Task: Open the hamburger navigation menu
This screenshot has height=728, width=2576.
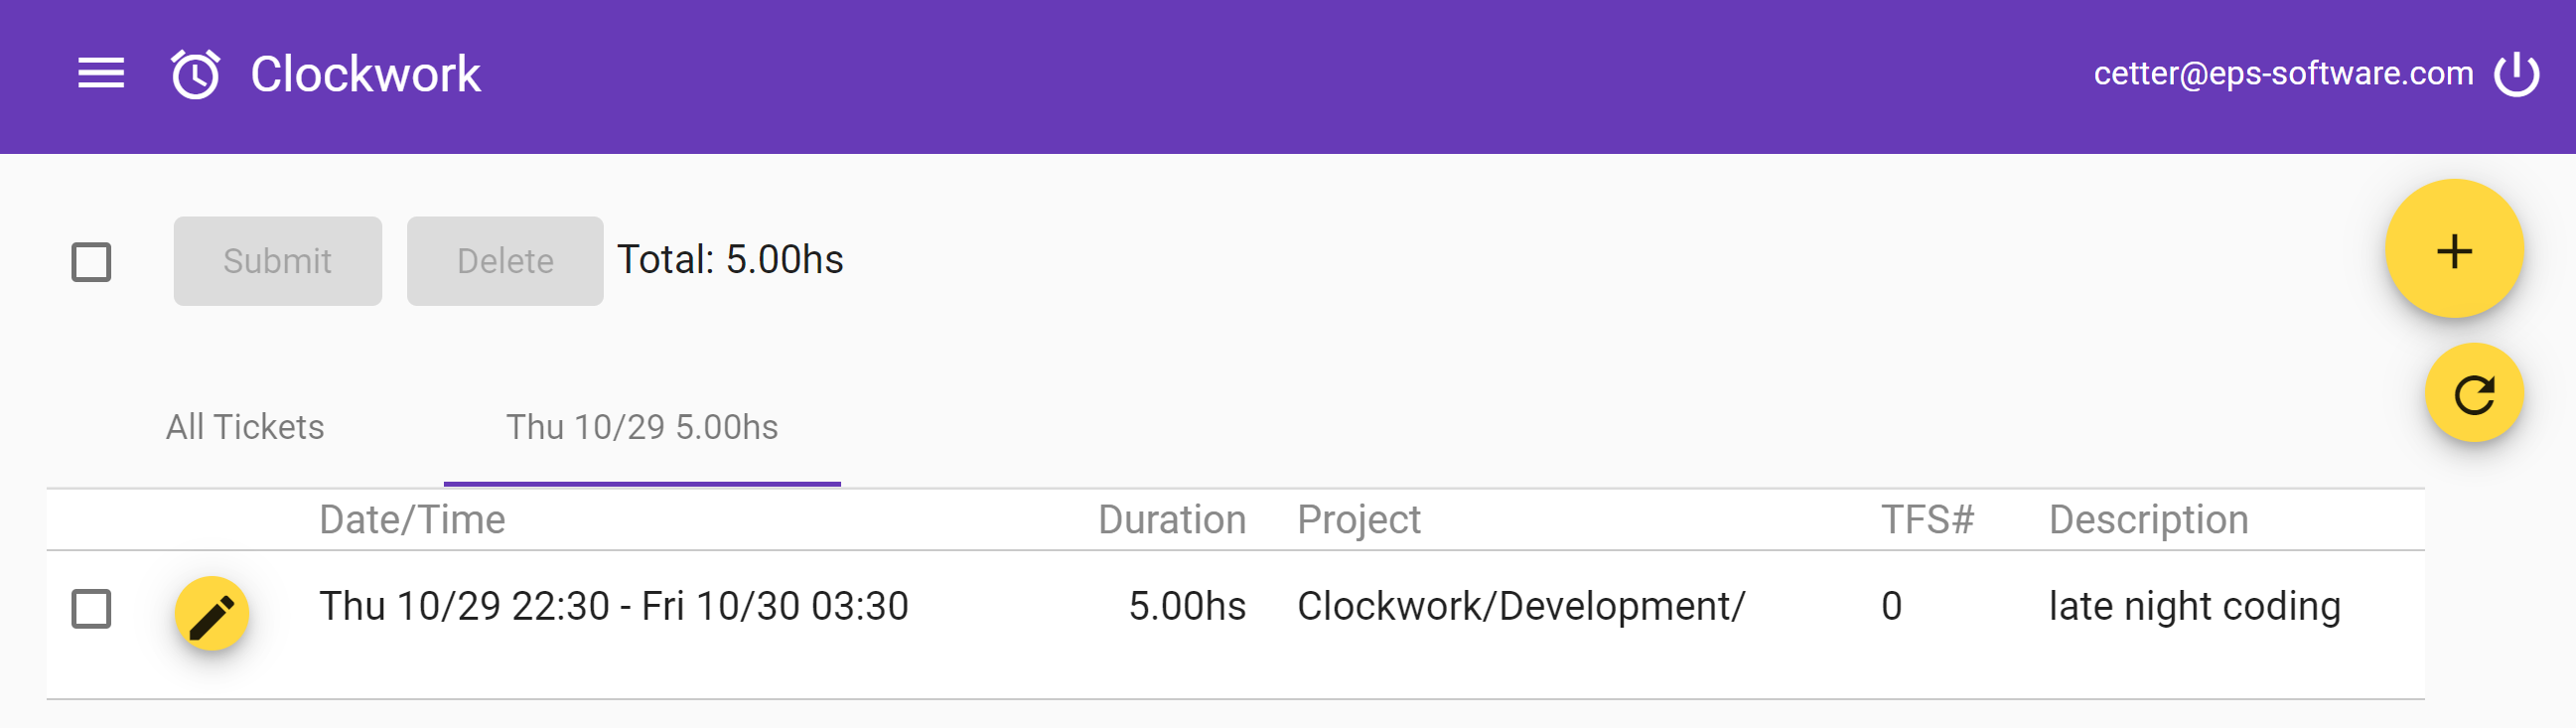Action: [x=101, y=74]
